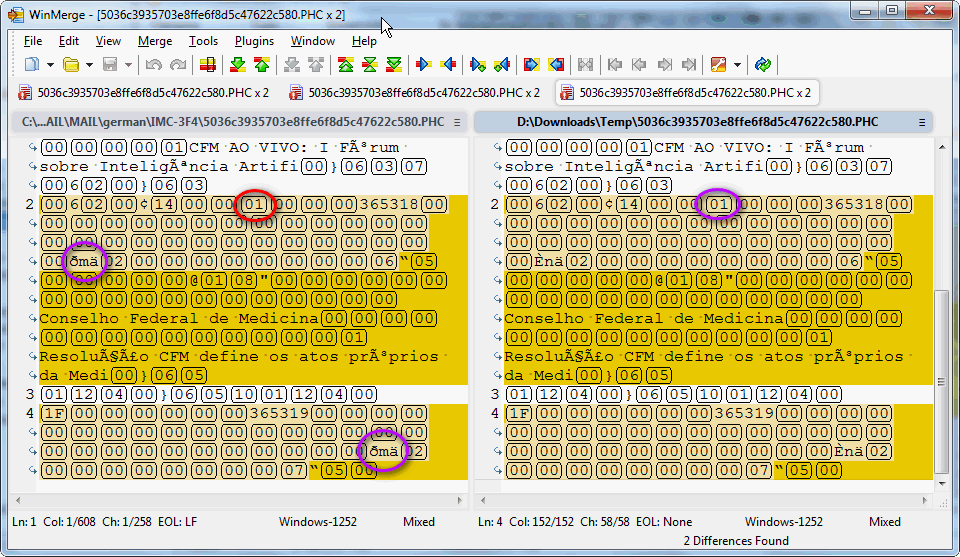Select the Difference in Current Line icon
The image size is (960, 557).
pos(208,65)
